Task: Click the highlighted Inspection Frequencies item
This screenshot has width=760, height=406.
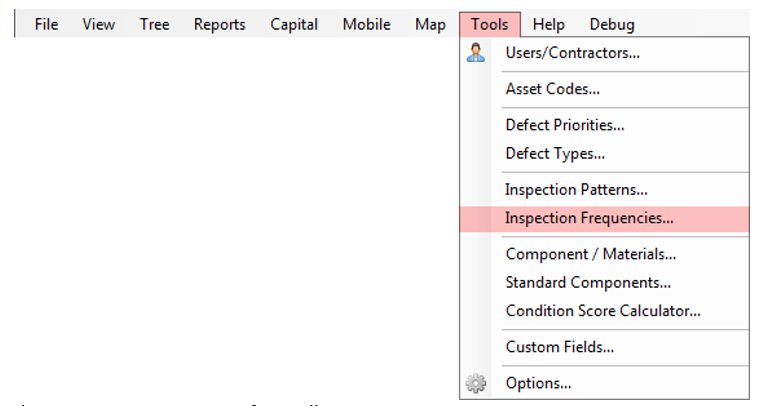Action: tap(589, 218)
